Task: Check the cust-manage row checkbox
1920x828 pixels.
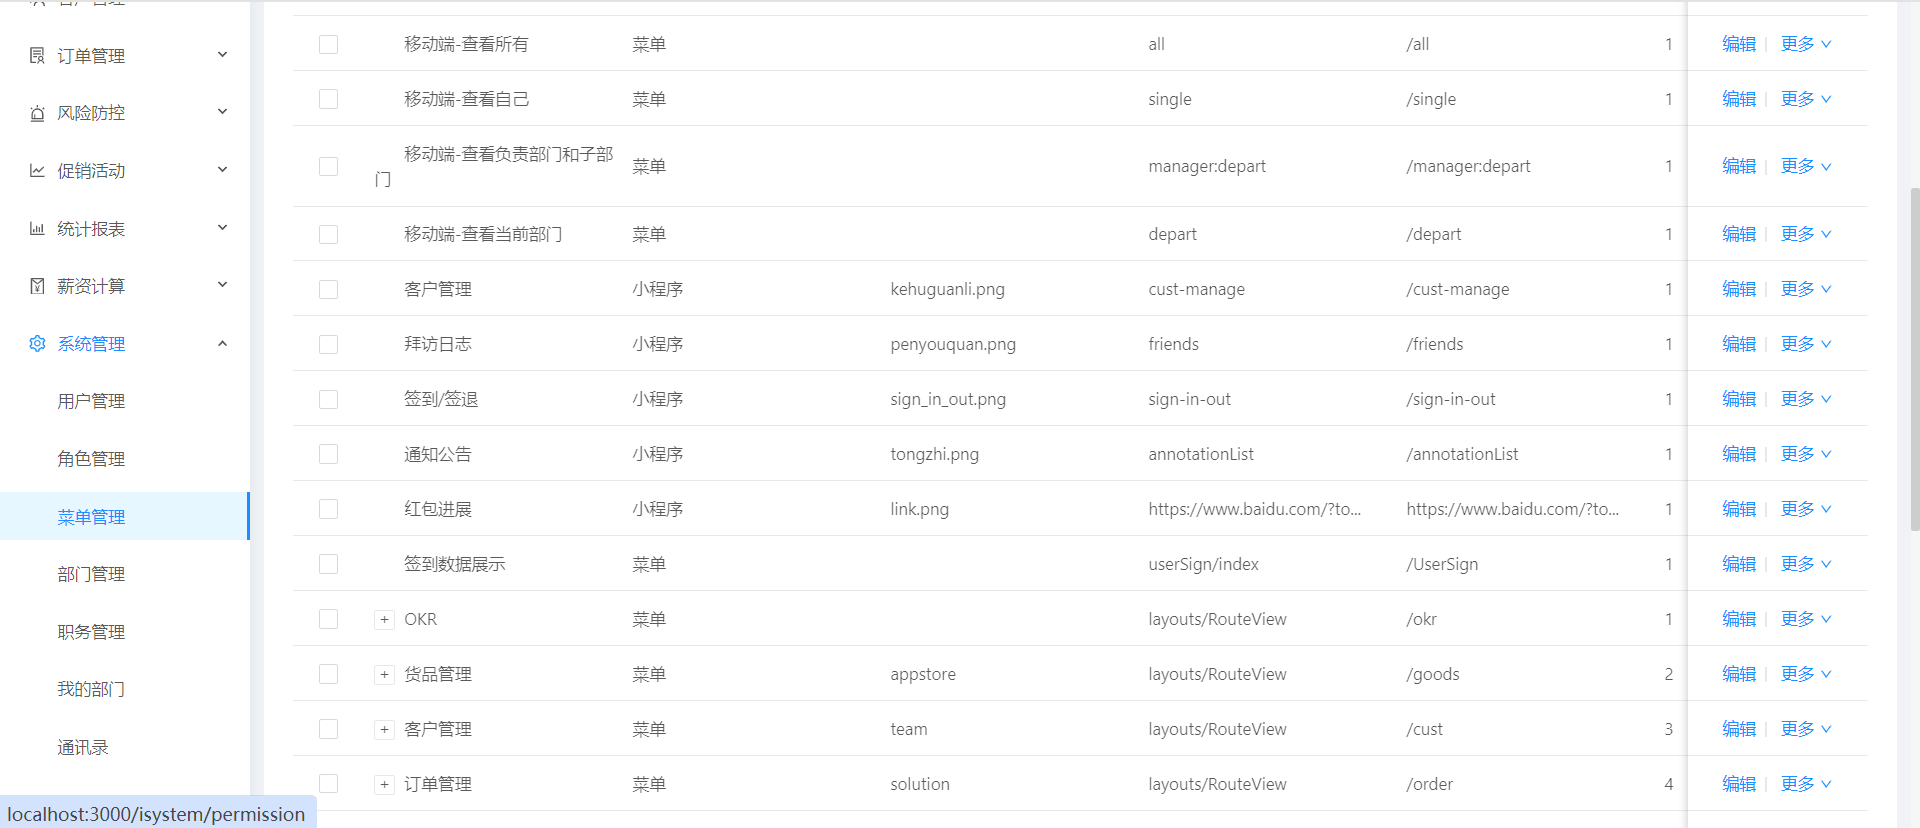Action: (328, 289)
